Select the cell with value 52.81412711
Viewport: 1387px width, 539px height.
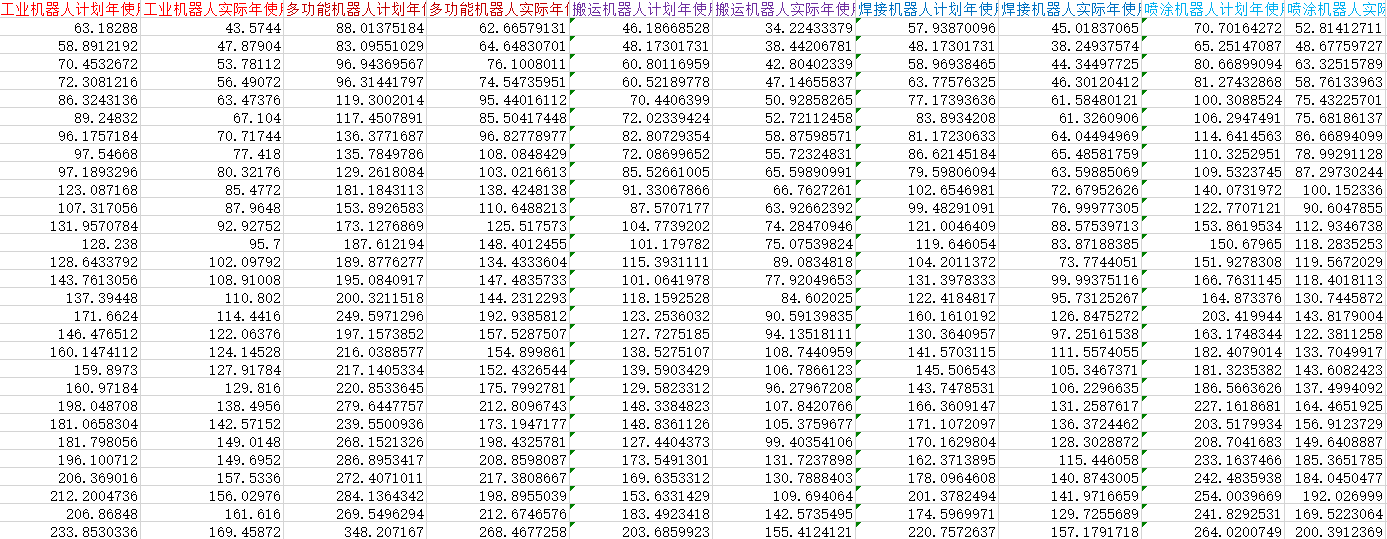1336,27
